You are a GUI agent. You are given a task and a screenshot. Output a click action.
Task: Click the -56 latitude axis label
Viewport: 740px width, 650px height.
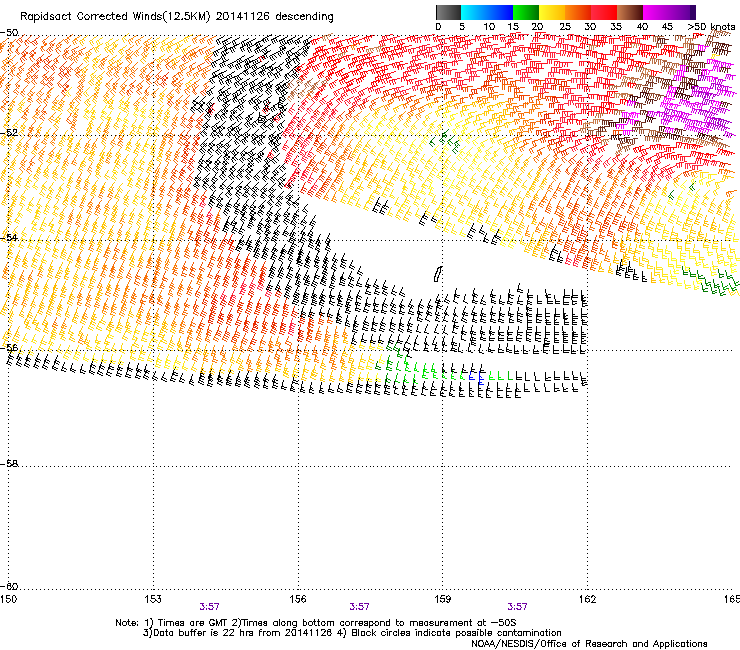[10, 347]
